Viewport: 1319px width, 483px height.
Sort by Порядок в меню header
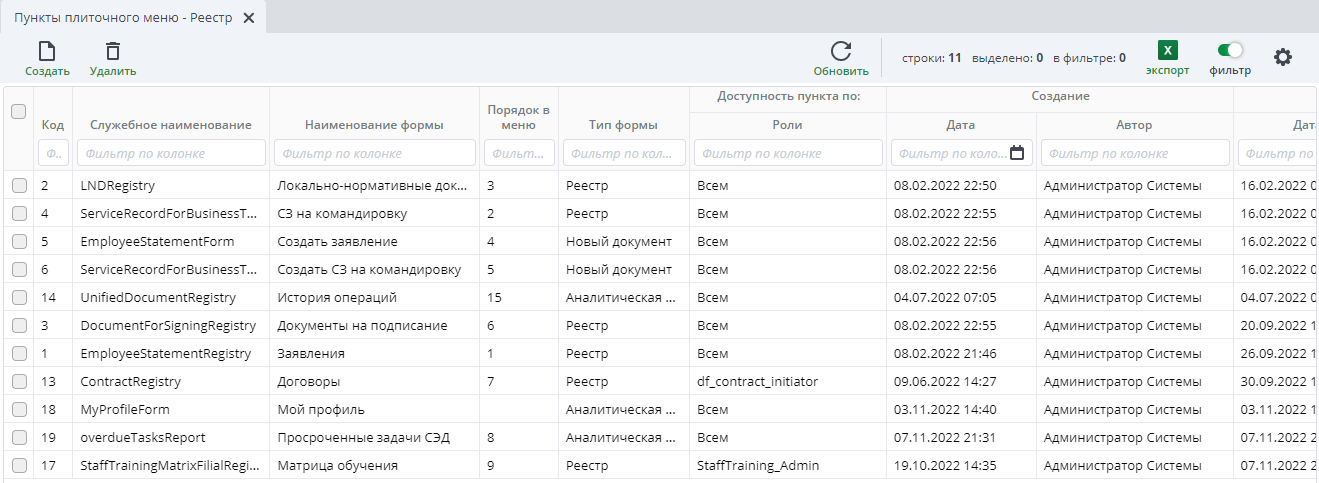[519, 117]
